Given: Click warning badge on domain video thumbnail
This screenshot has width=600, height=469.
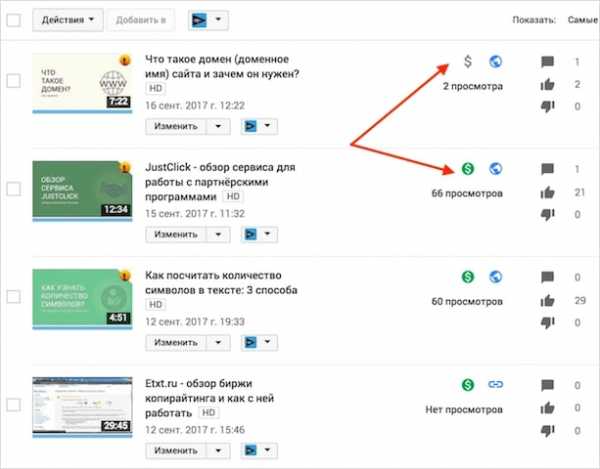Looking at the screenshot, I should 125,59.
